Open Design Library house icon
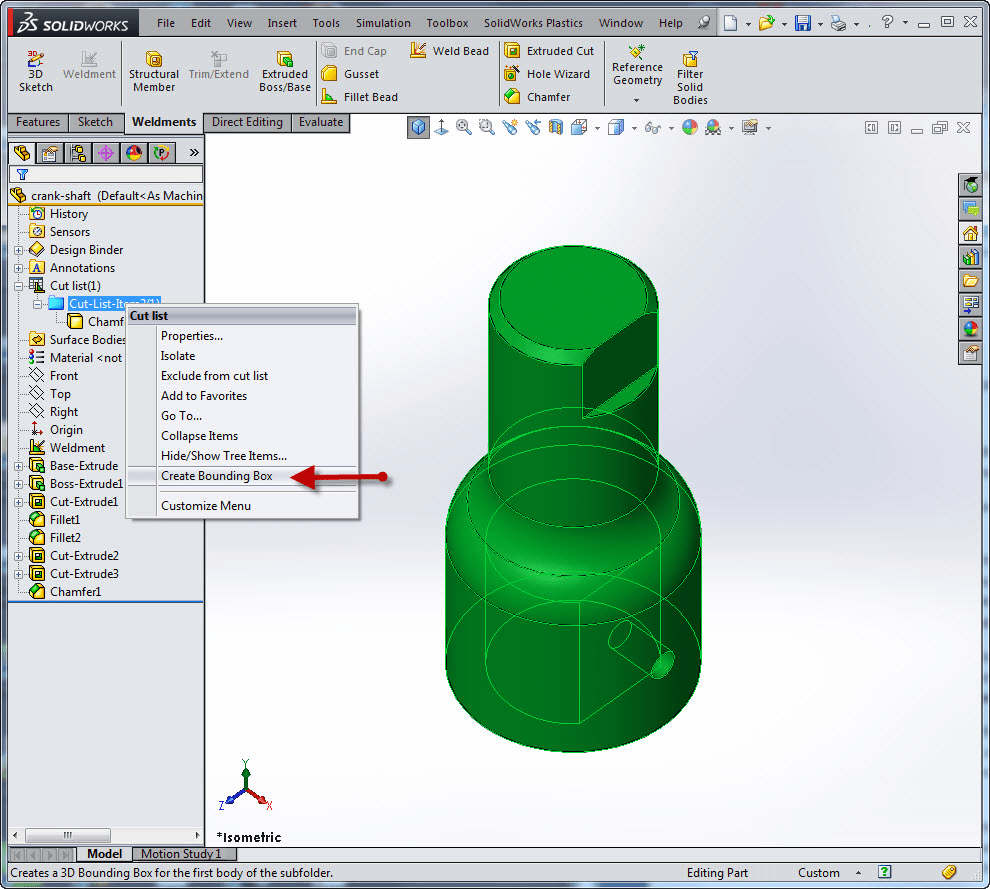 click(970, 234)
